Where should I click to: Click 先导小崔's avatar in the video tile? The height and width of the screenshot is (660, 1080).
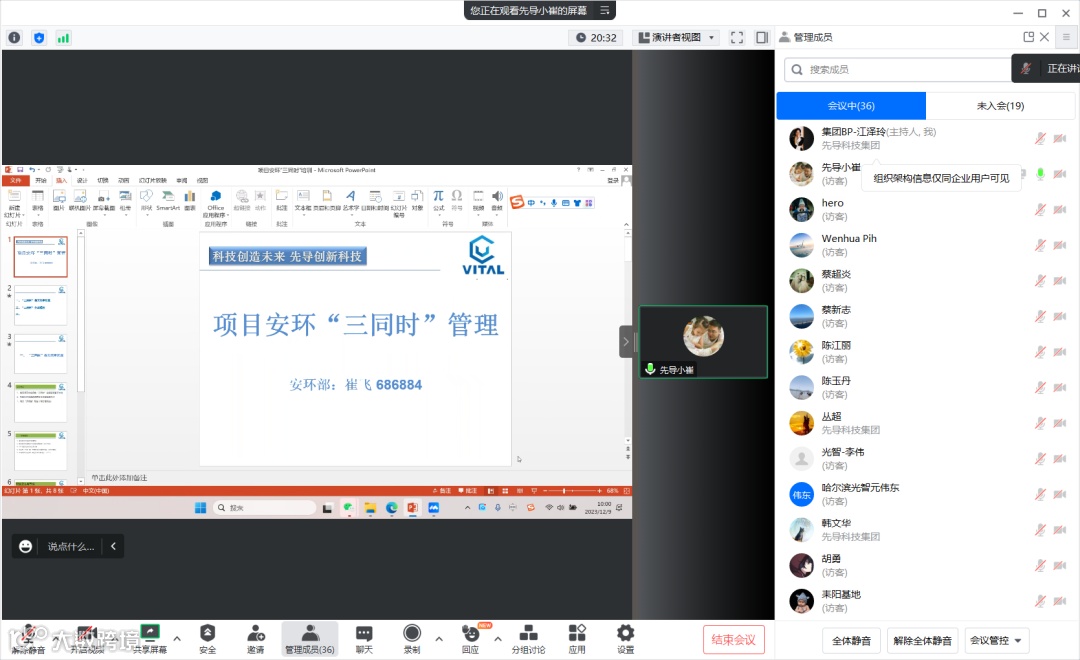click(703, 336)
